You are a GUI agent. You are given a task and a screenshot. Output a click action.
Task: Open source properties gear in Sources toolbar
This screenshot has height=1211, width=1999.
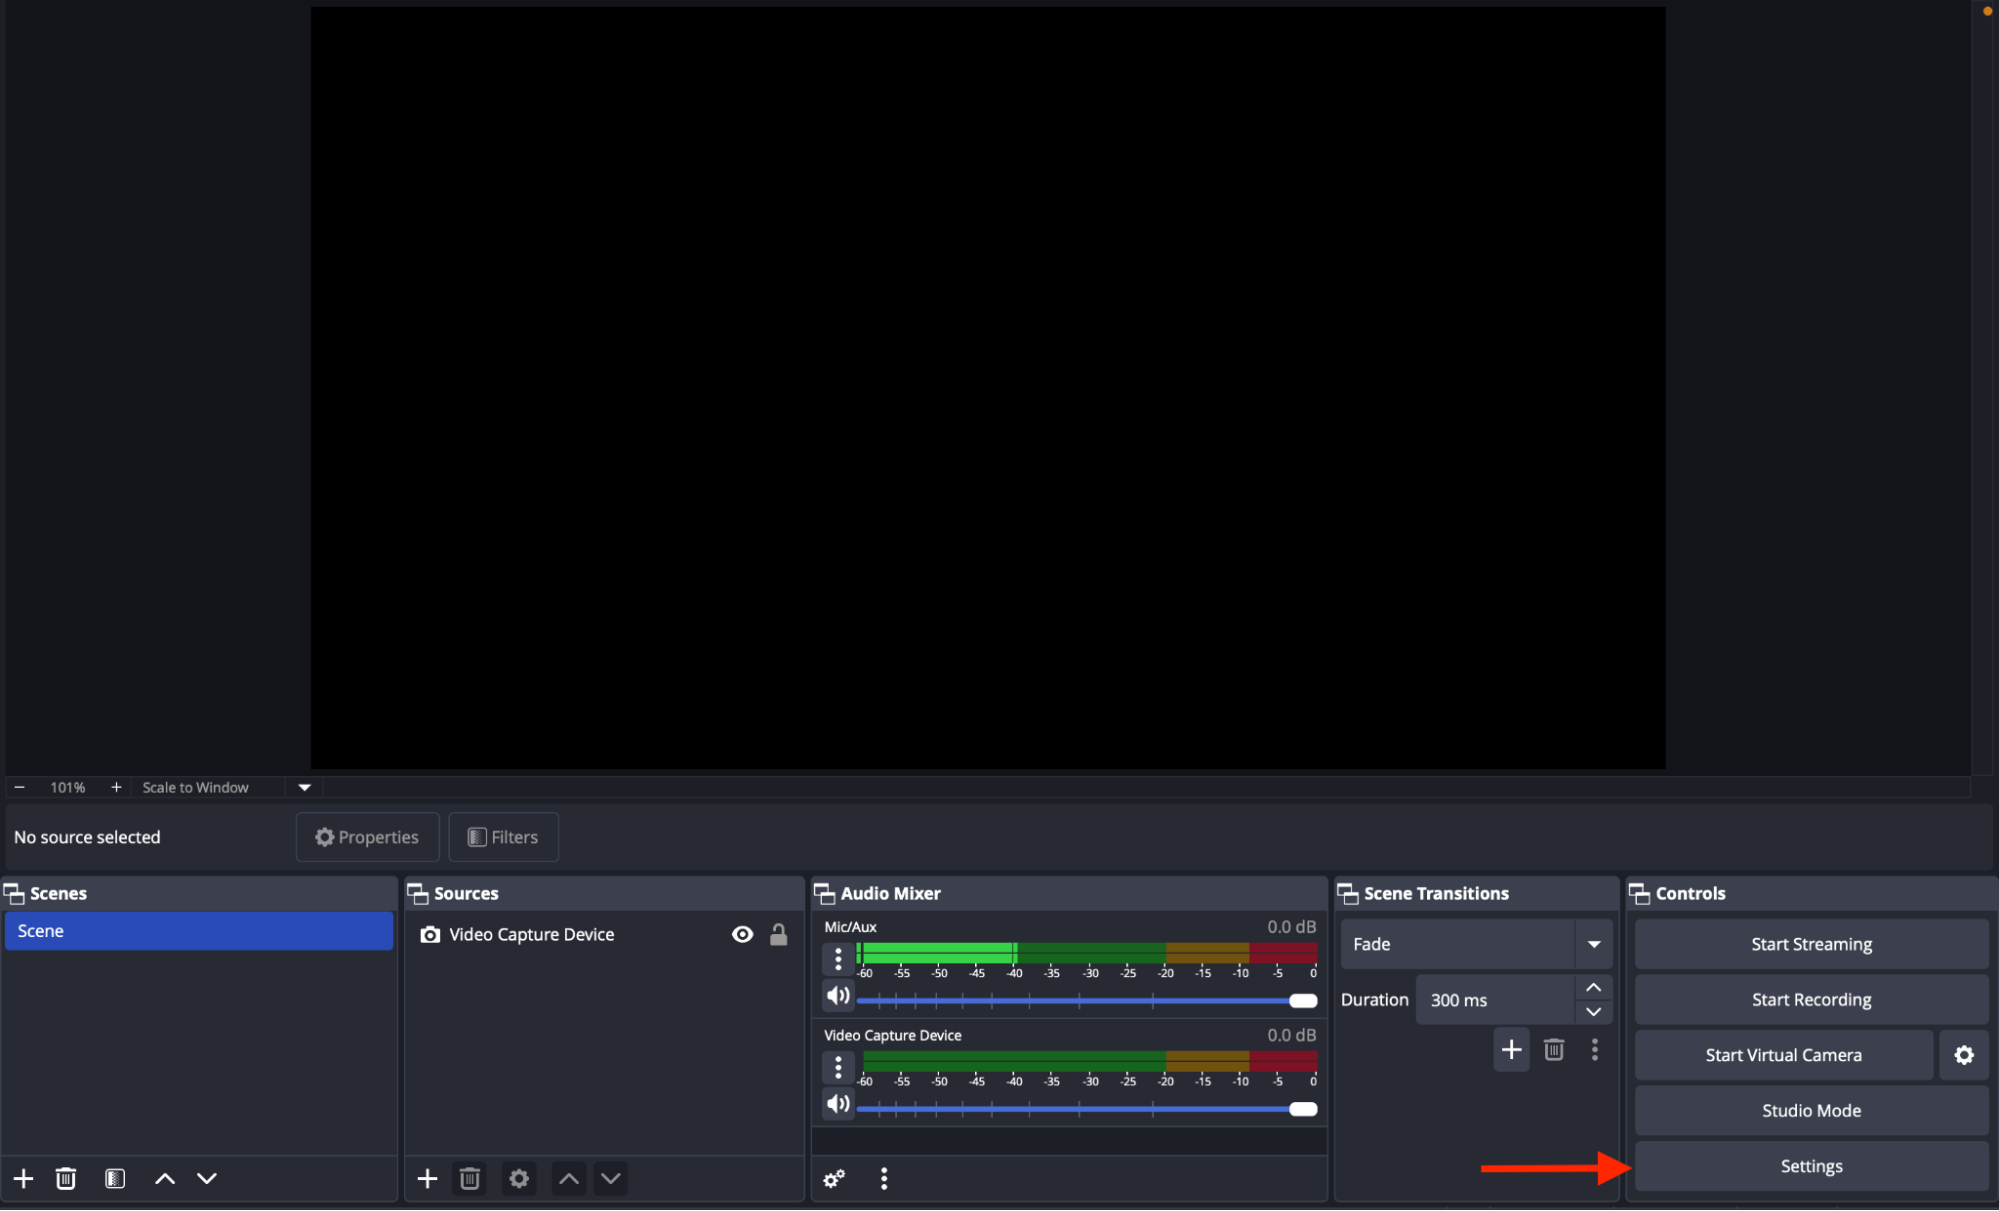coord(519,1179)
